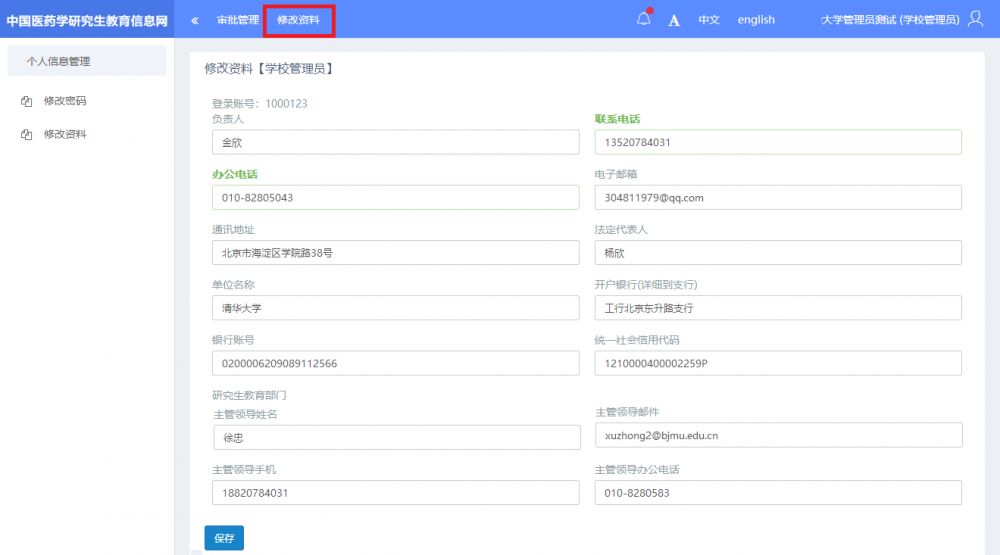
Task: Click the icon beside 修改密码
Action: click(x=27, y=101)
